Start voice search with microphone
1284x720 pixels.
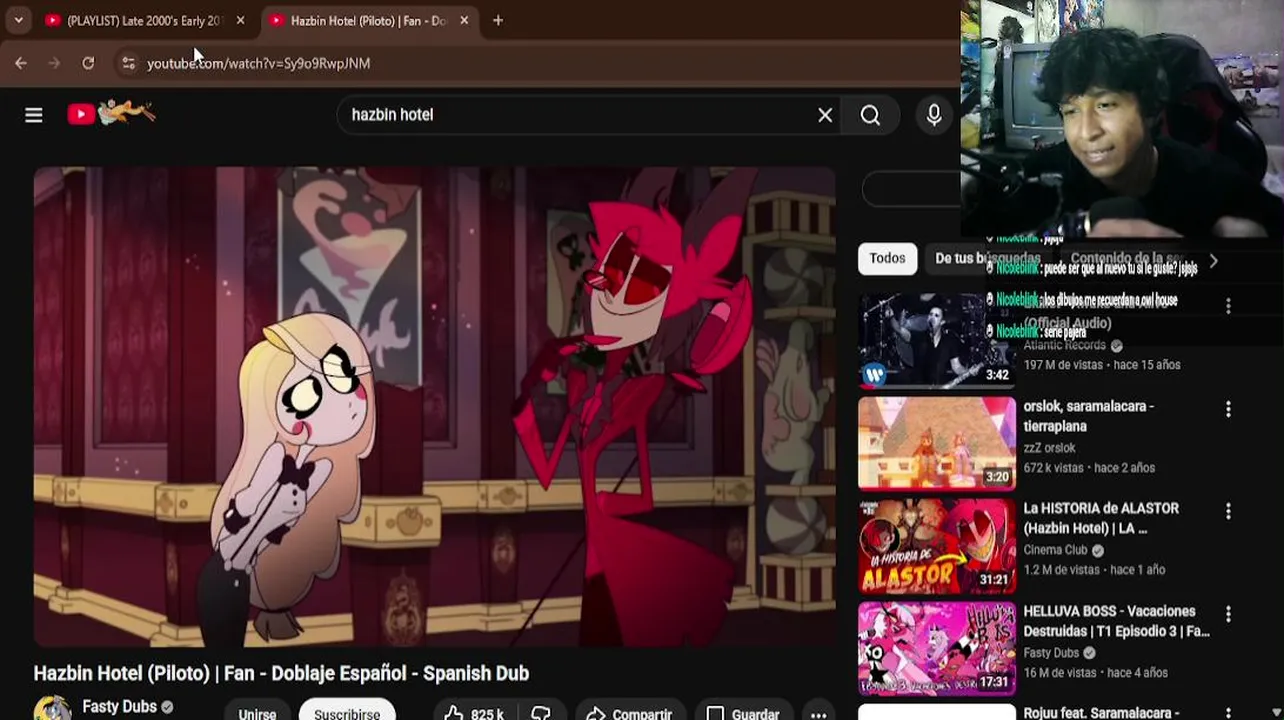pos(934,115)
